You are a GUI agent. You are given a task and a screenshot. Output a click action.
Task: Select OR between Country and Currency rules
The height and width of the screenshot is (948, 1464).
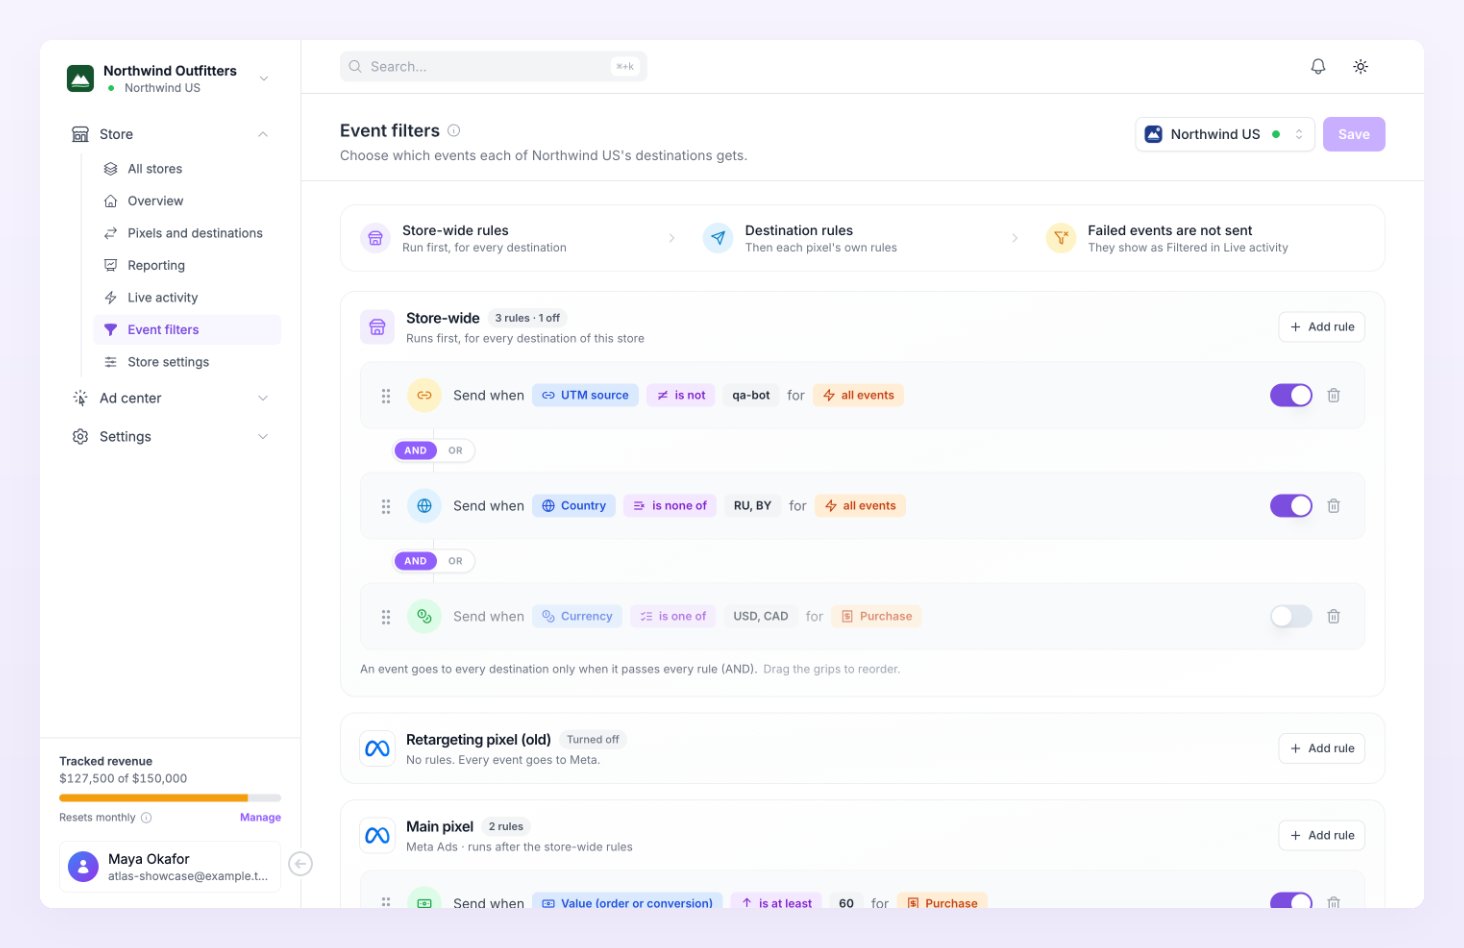455,561
